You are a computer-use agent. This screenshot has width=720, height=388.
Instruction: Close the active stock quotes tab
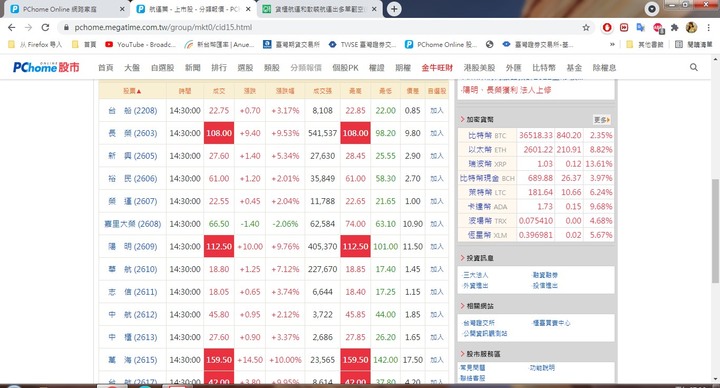point(248,9)
